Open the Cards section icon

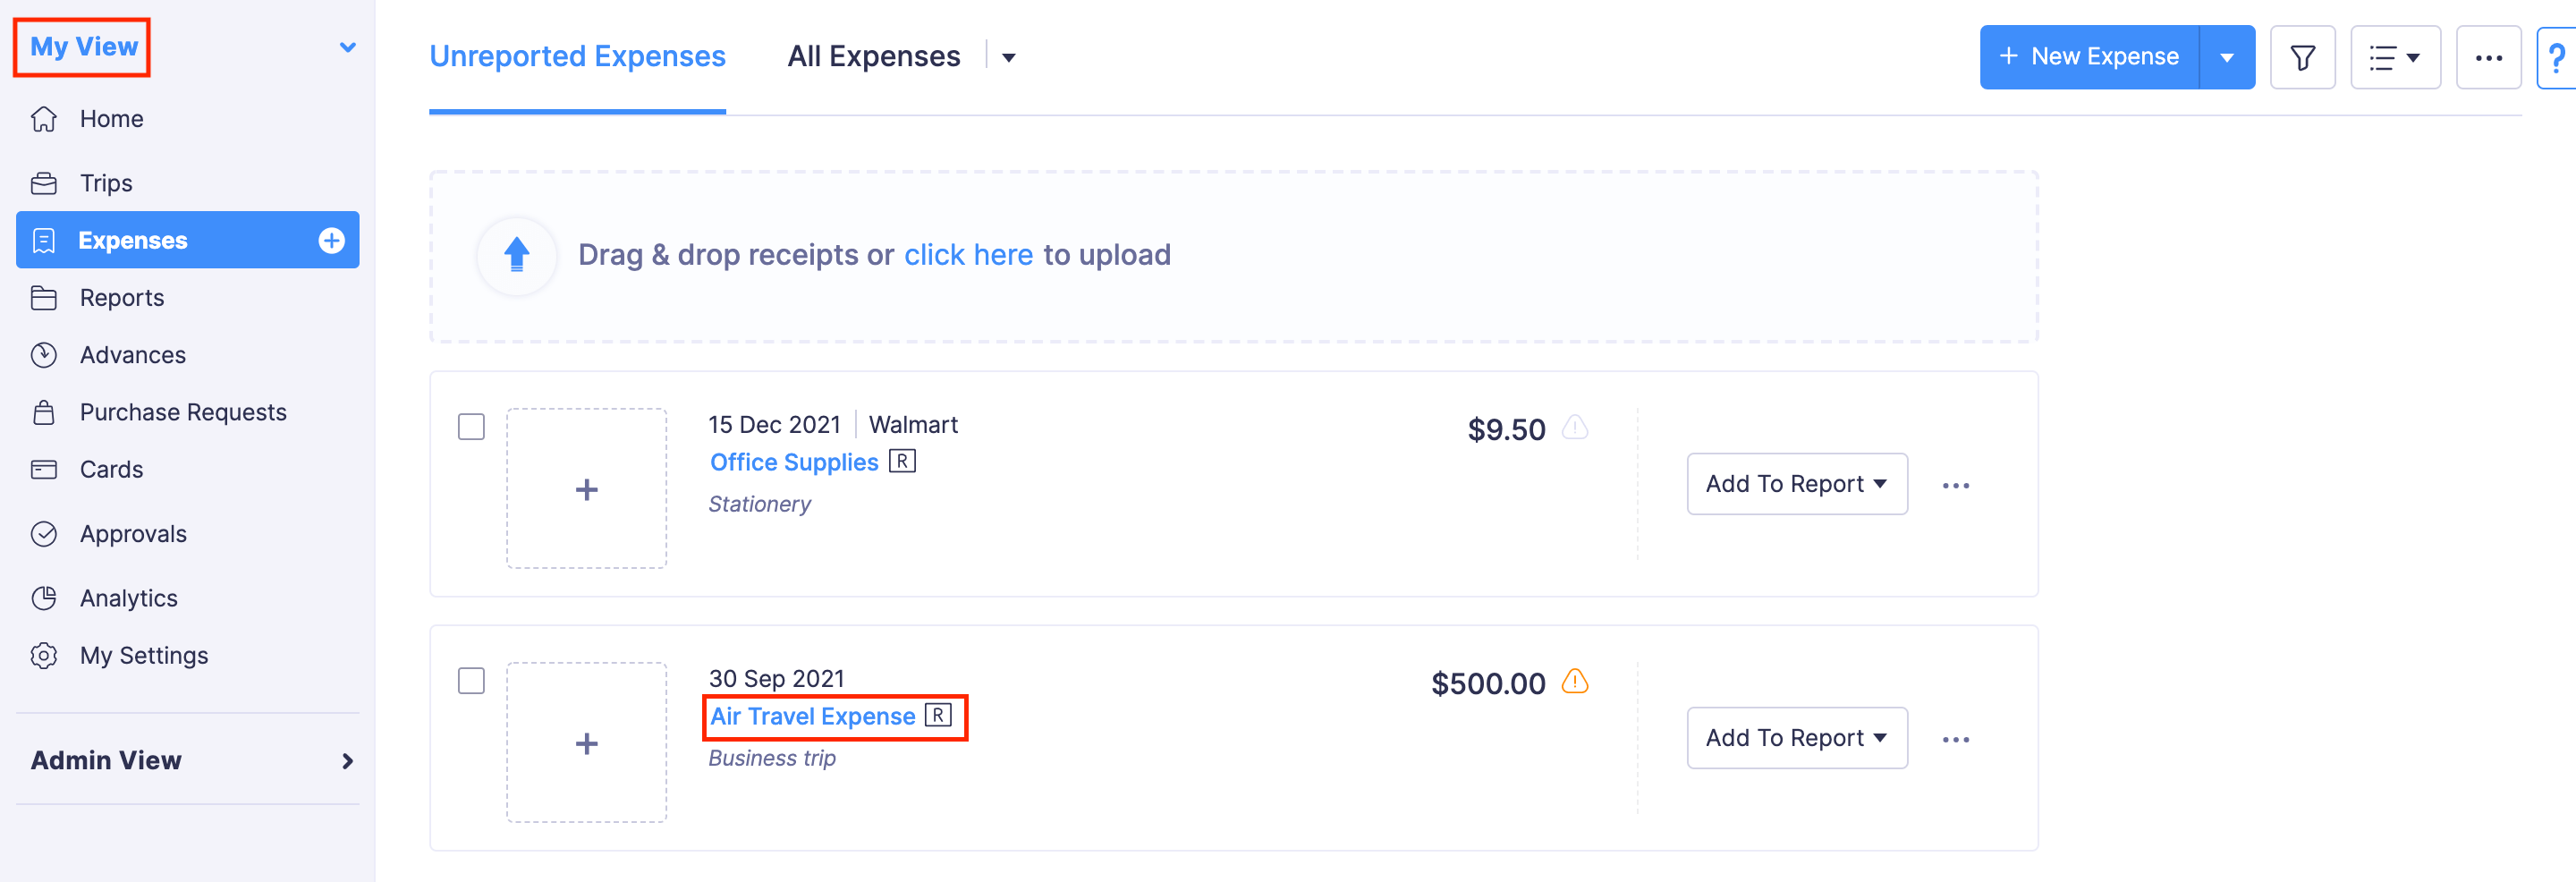point(45,468)
